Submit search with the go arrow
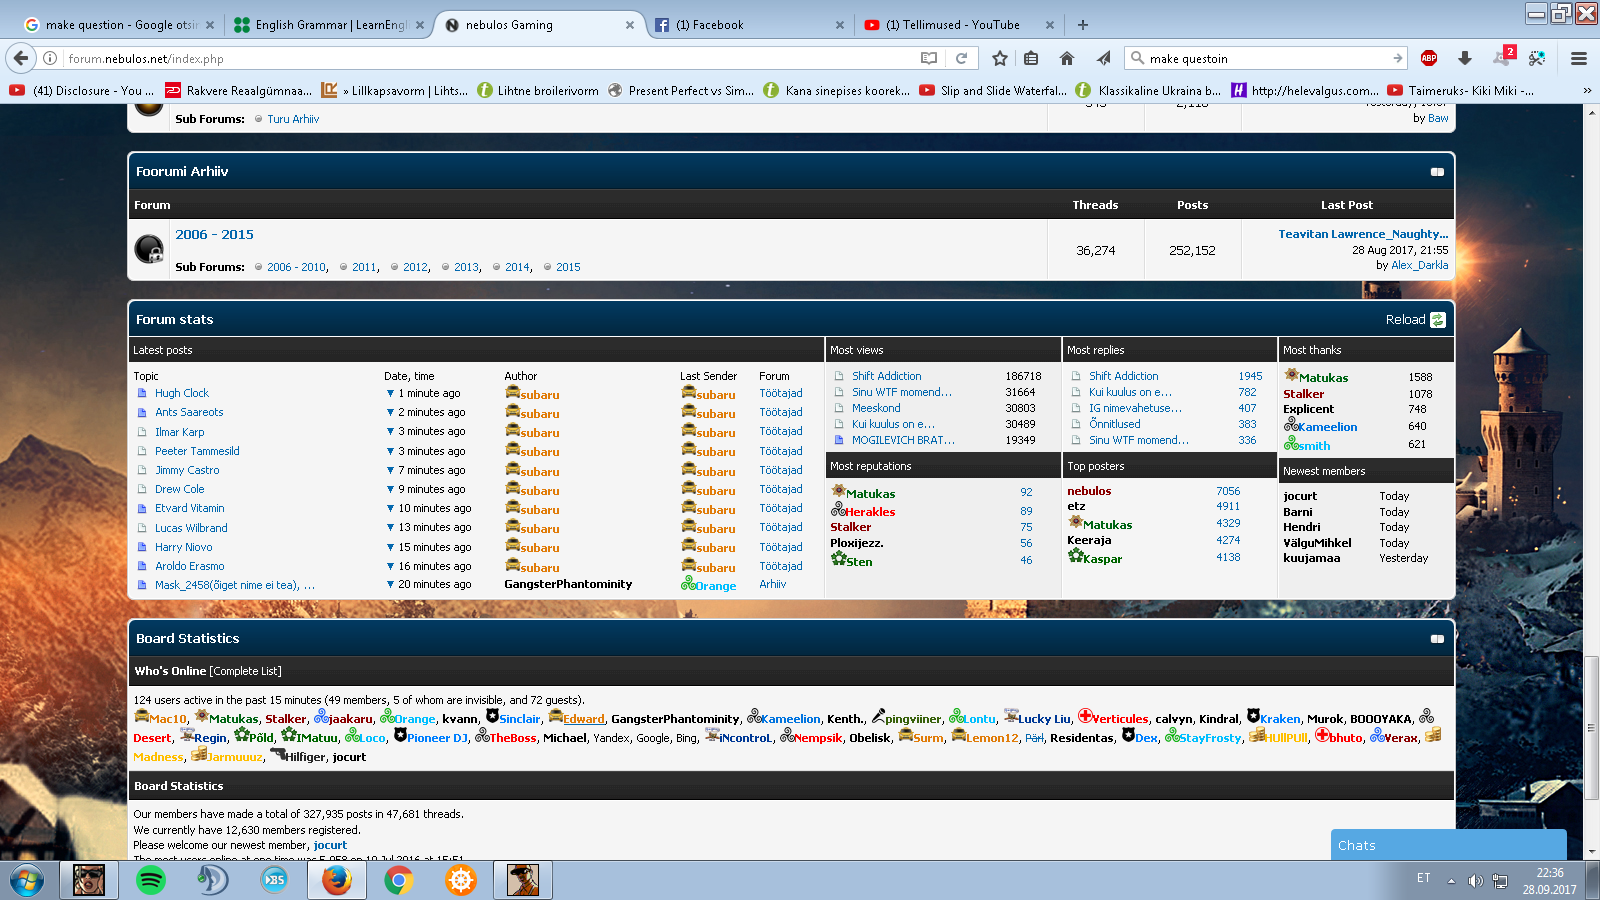The height and width of the screenshot is (900, 1600). pyautogui.click(x=1397, y=58)
